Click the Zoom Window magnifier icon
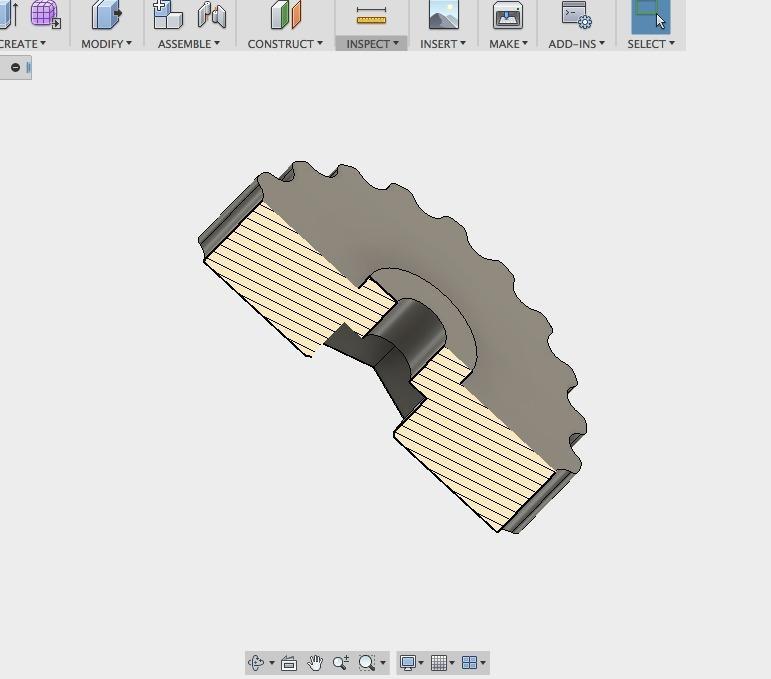Image resolution: width=771 pixels, height=679 pixels. click(367, 663)
